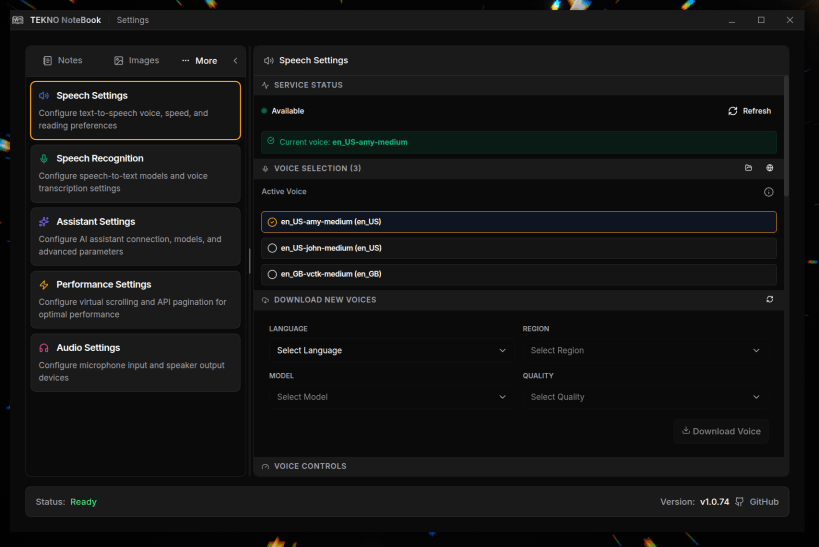Open the Select Region dropdown

point(645,351)
